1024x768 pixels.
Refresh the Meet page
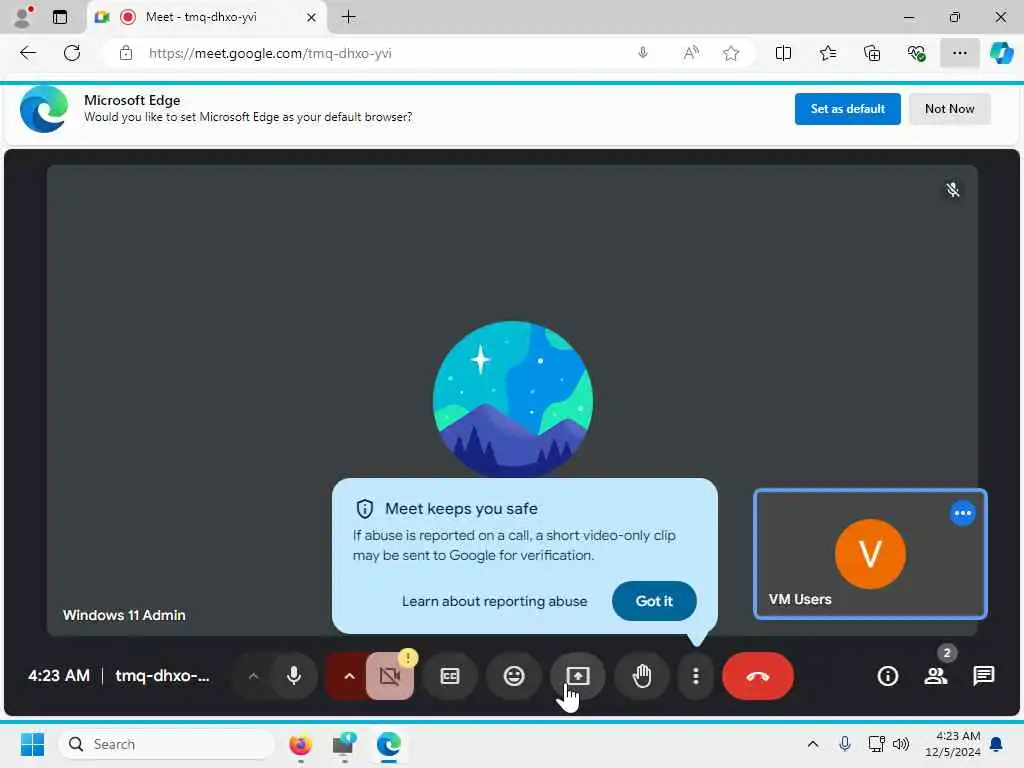click(72, 53)
